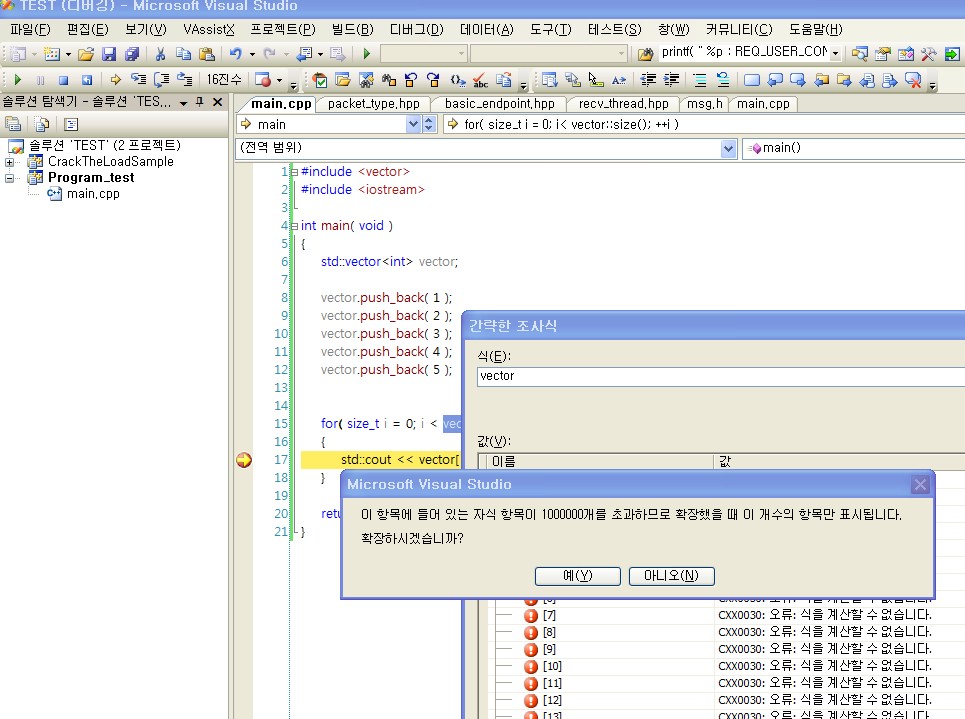Image resolution: width=965 pixels, height=719 pixels.
Task: Toggle bookmark on the current line
Action: 751,79
